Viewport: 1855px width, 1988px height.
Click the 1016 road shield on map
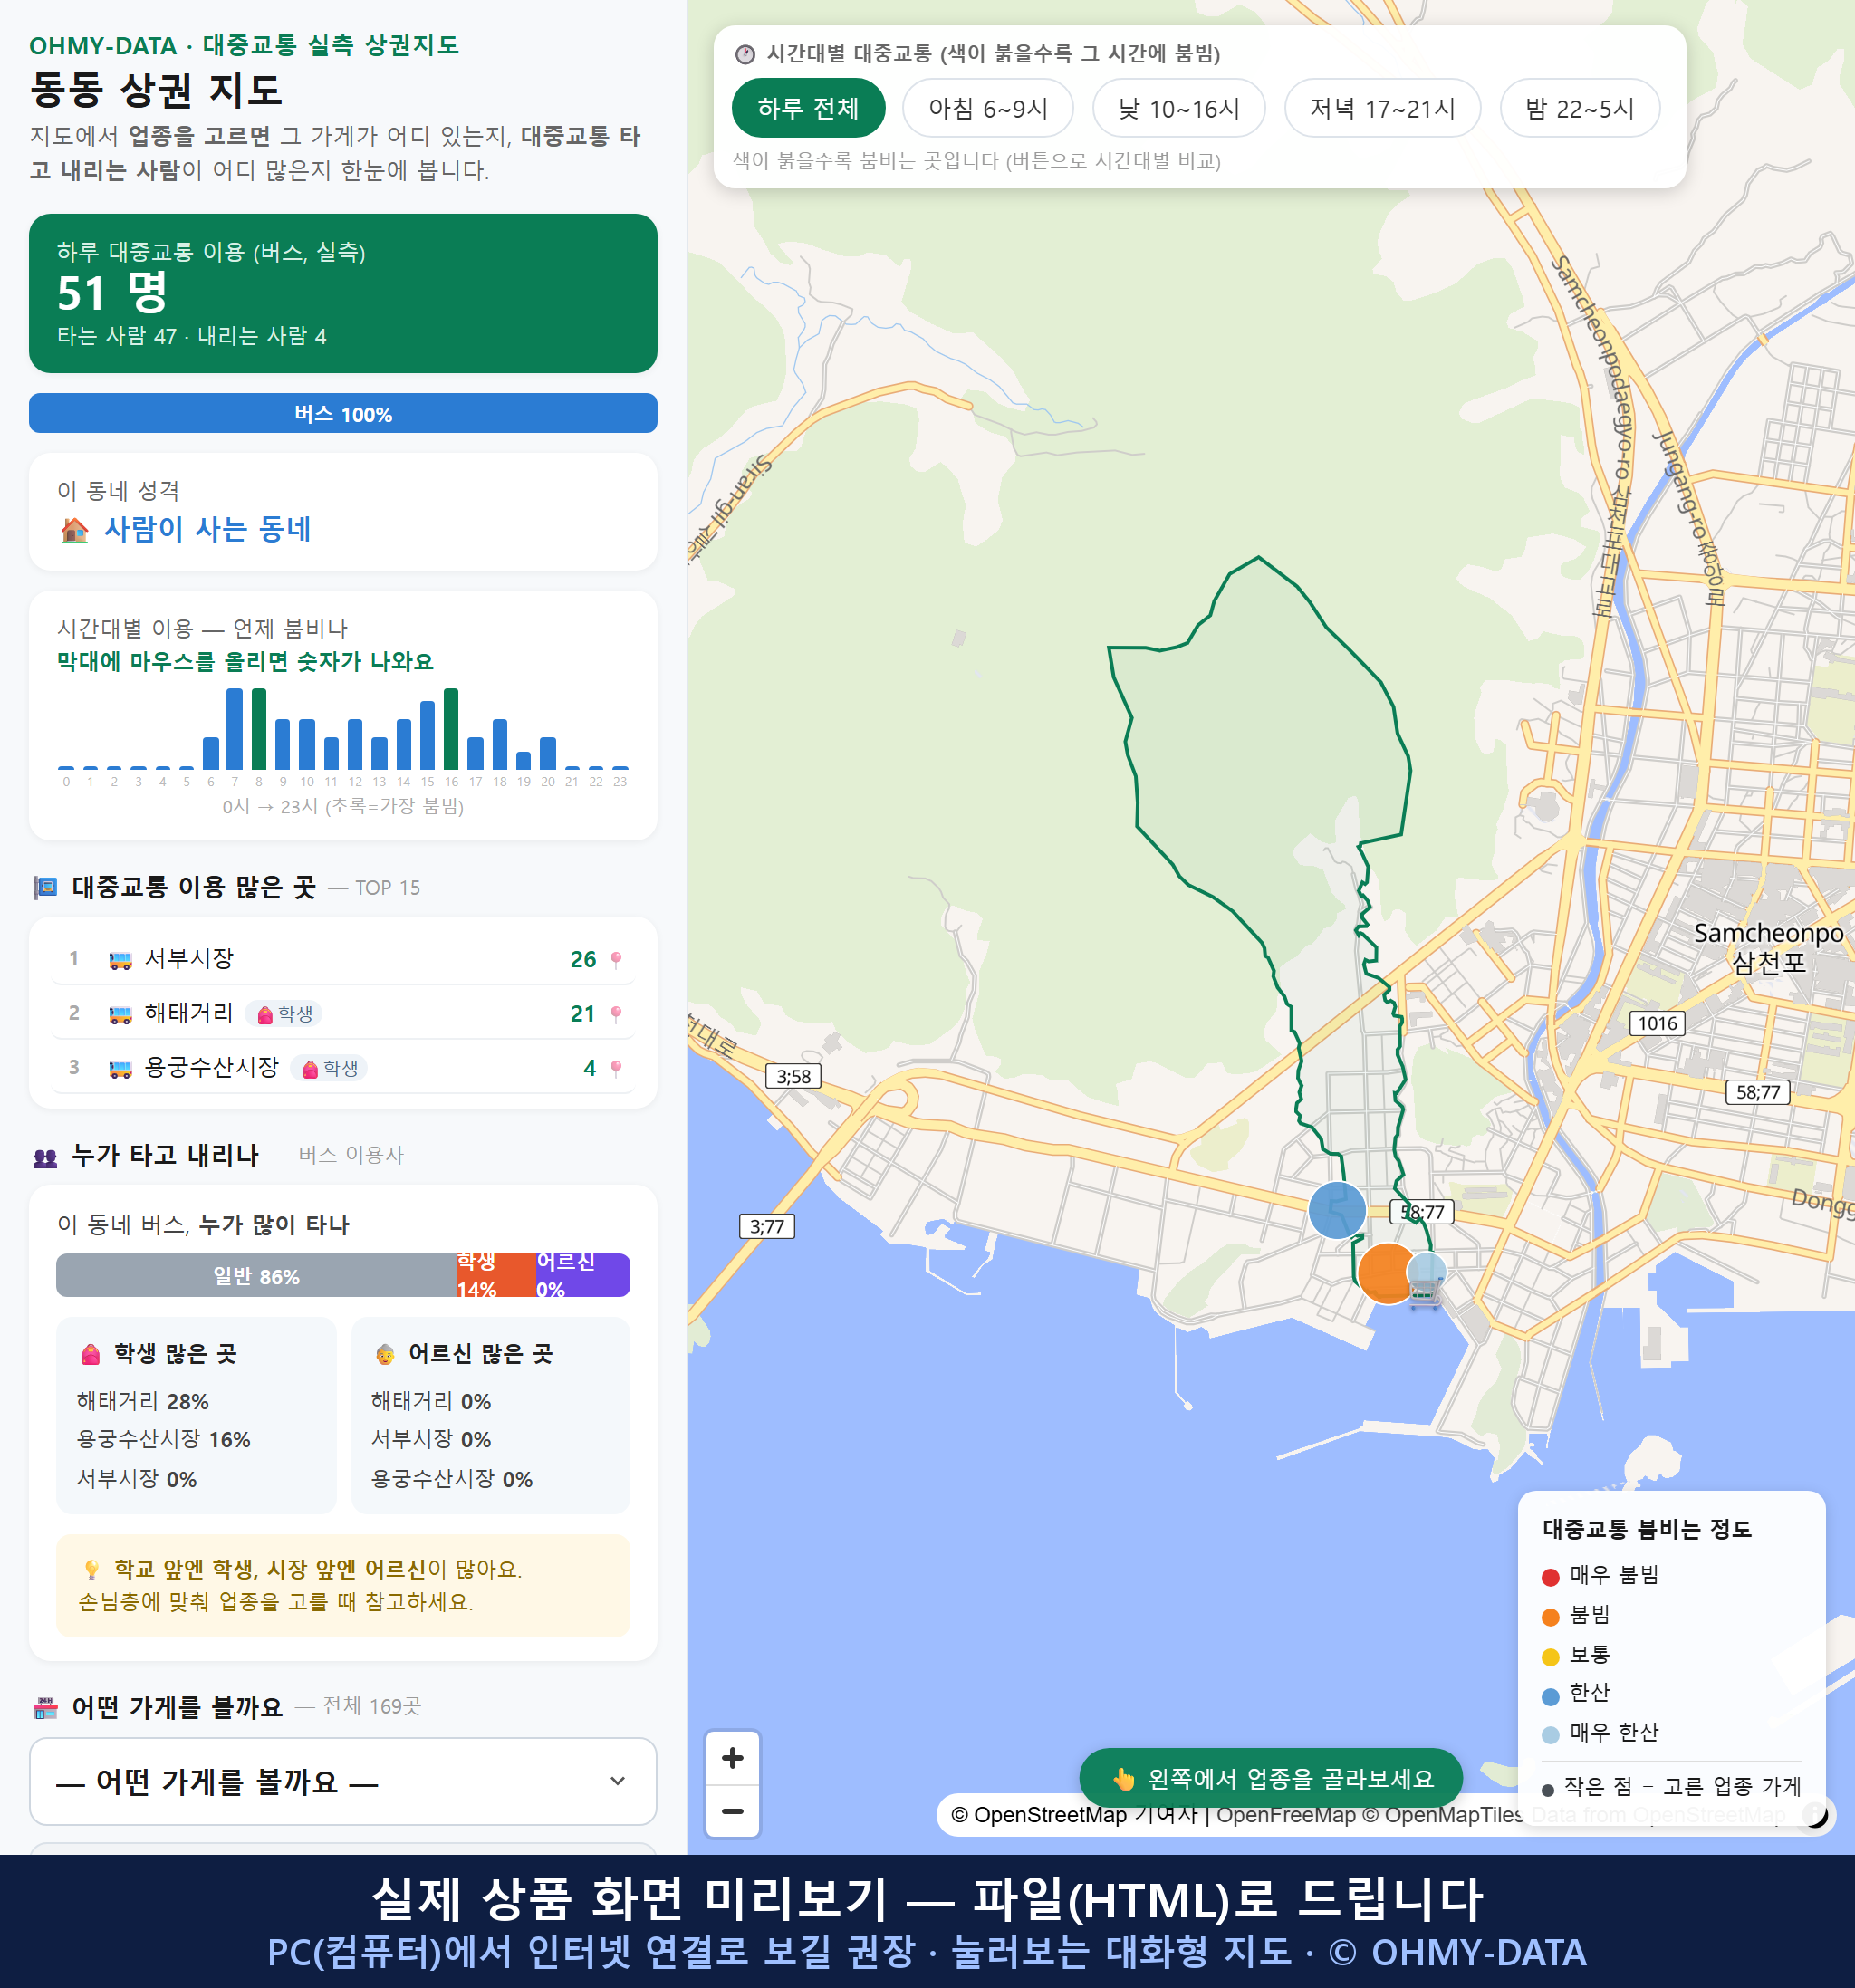tap(1657, 1023)
